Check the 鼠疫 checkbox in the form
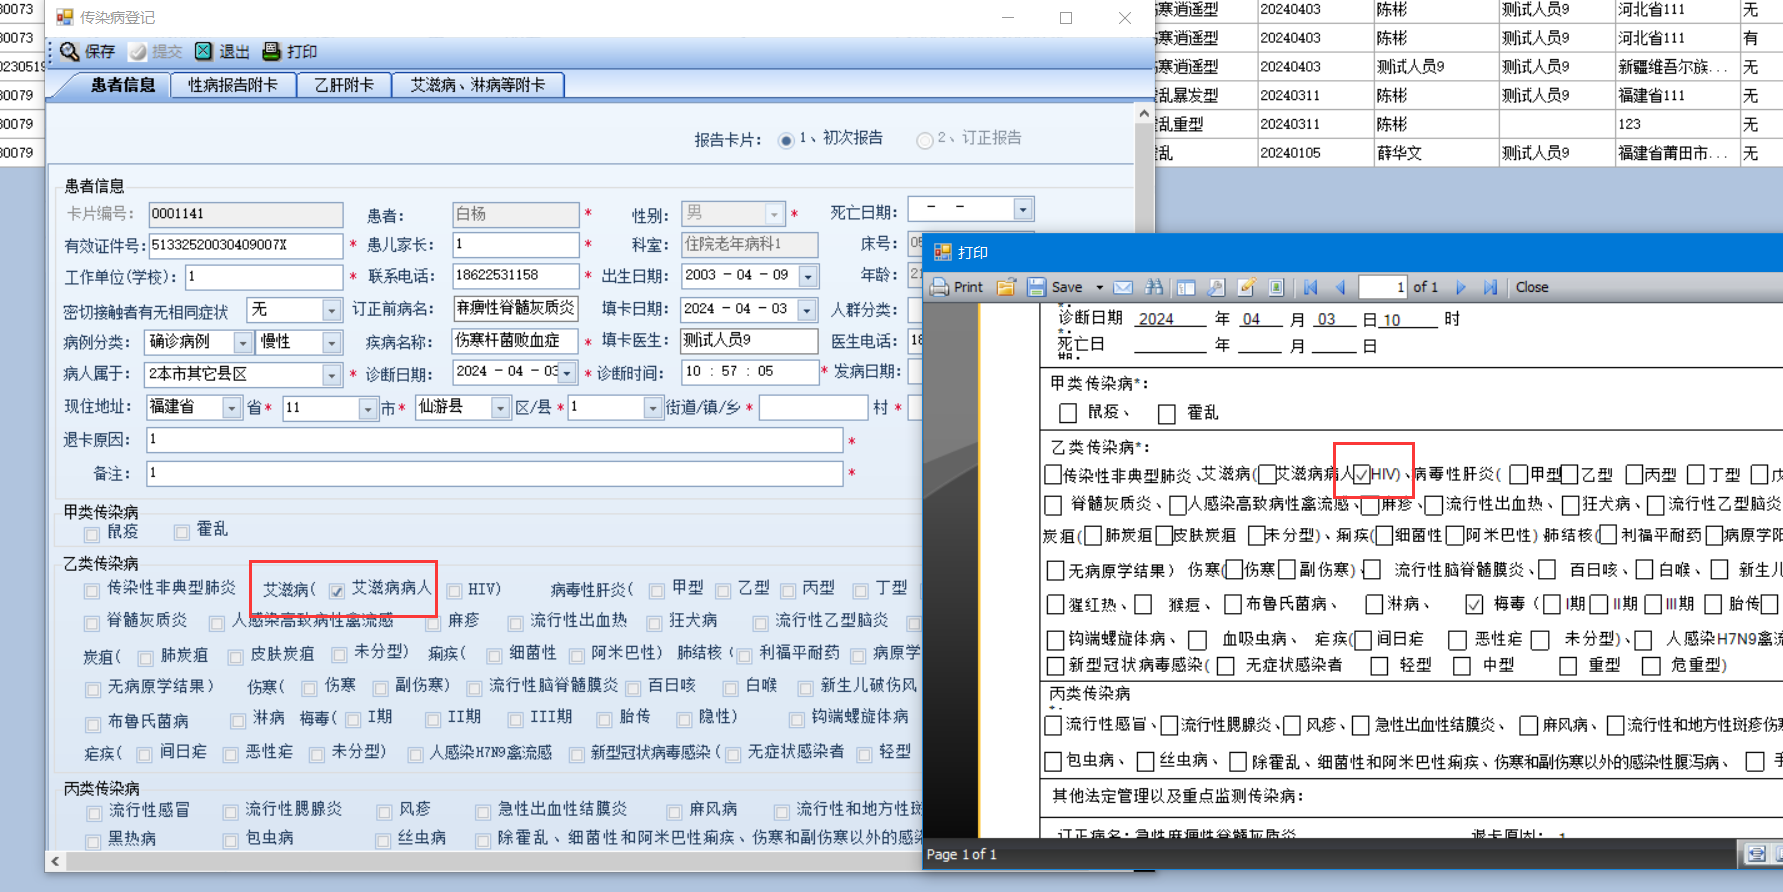Image resolution: width=1783 pixels, height=892 pixels. pyautogui.click(x=92, y=533)
